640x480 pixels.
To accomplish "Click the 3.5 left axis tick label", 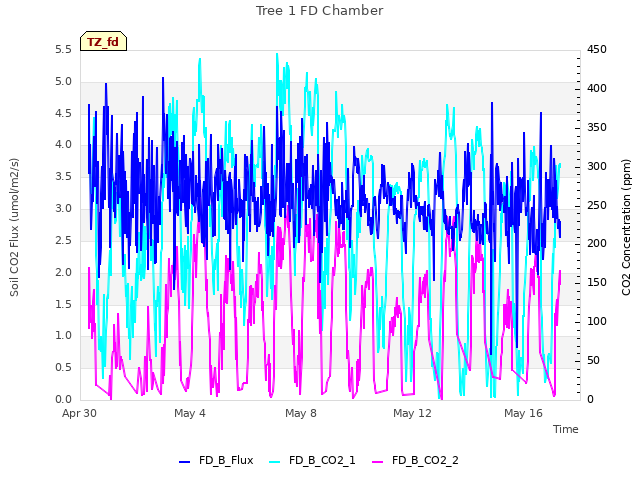I will pyautogui.click(x=64, y=177).
